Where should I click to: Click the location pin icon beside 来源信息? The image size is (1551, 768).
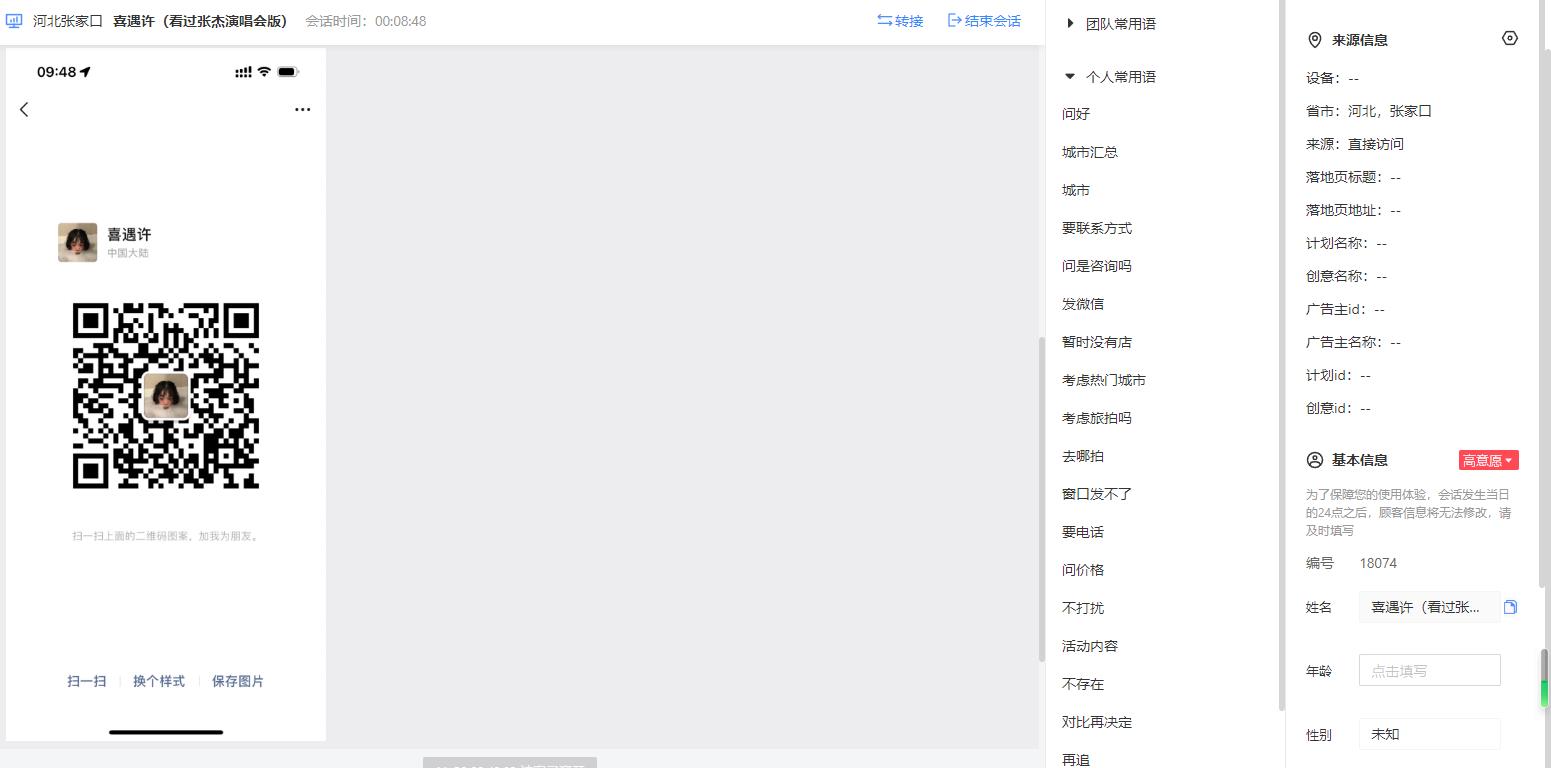(1315, 40)
